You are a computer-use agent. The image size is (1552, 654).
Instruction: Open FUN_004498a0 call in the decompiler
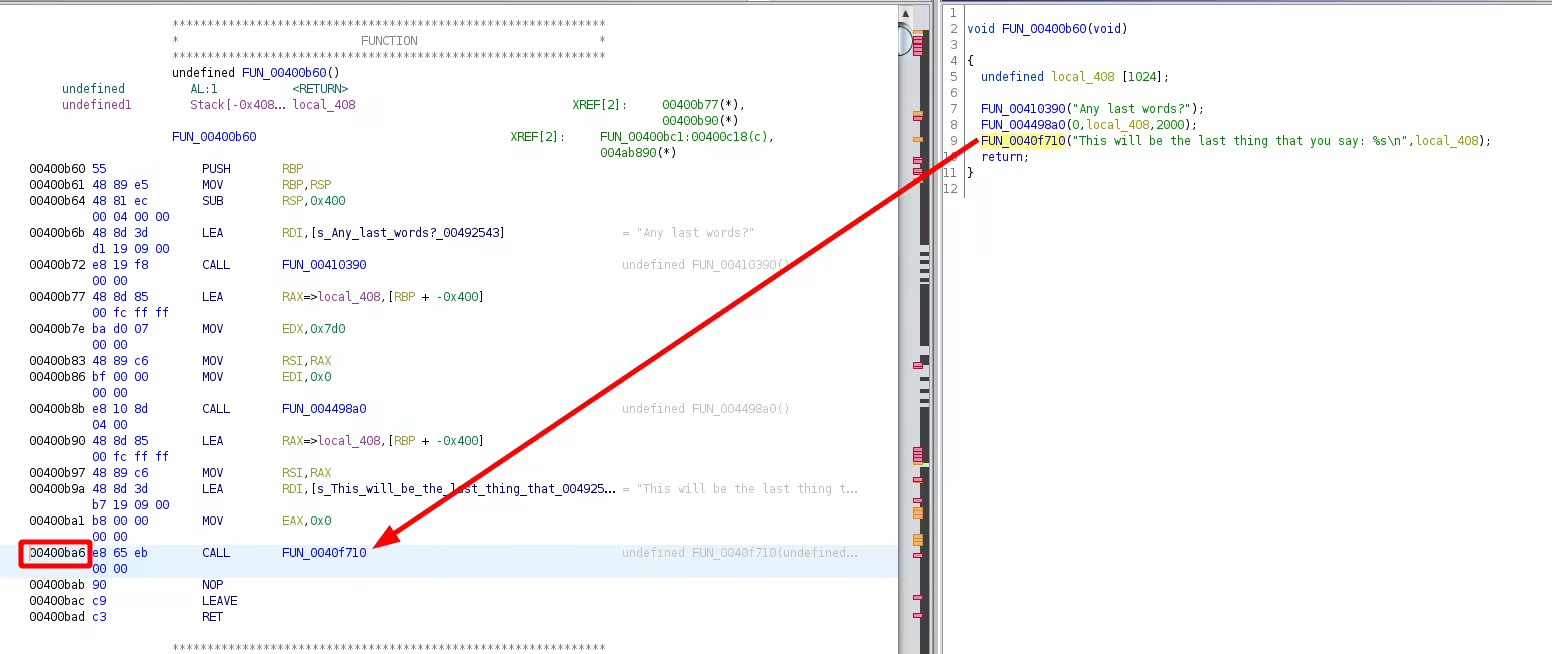pyautogui.click(x=1023, y=125)
